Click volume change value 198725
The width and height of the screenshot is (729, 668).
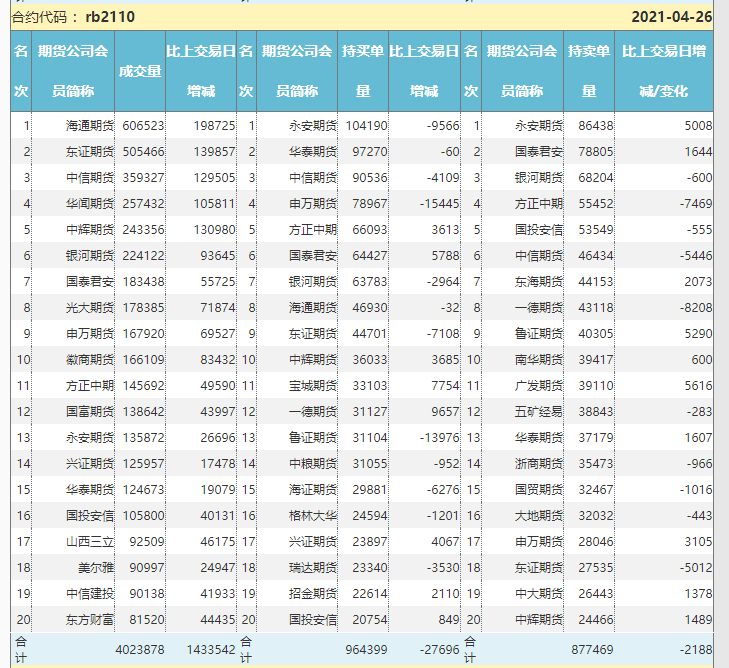[x=214, y=126]
